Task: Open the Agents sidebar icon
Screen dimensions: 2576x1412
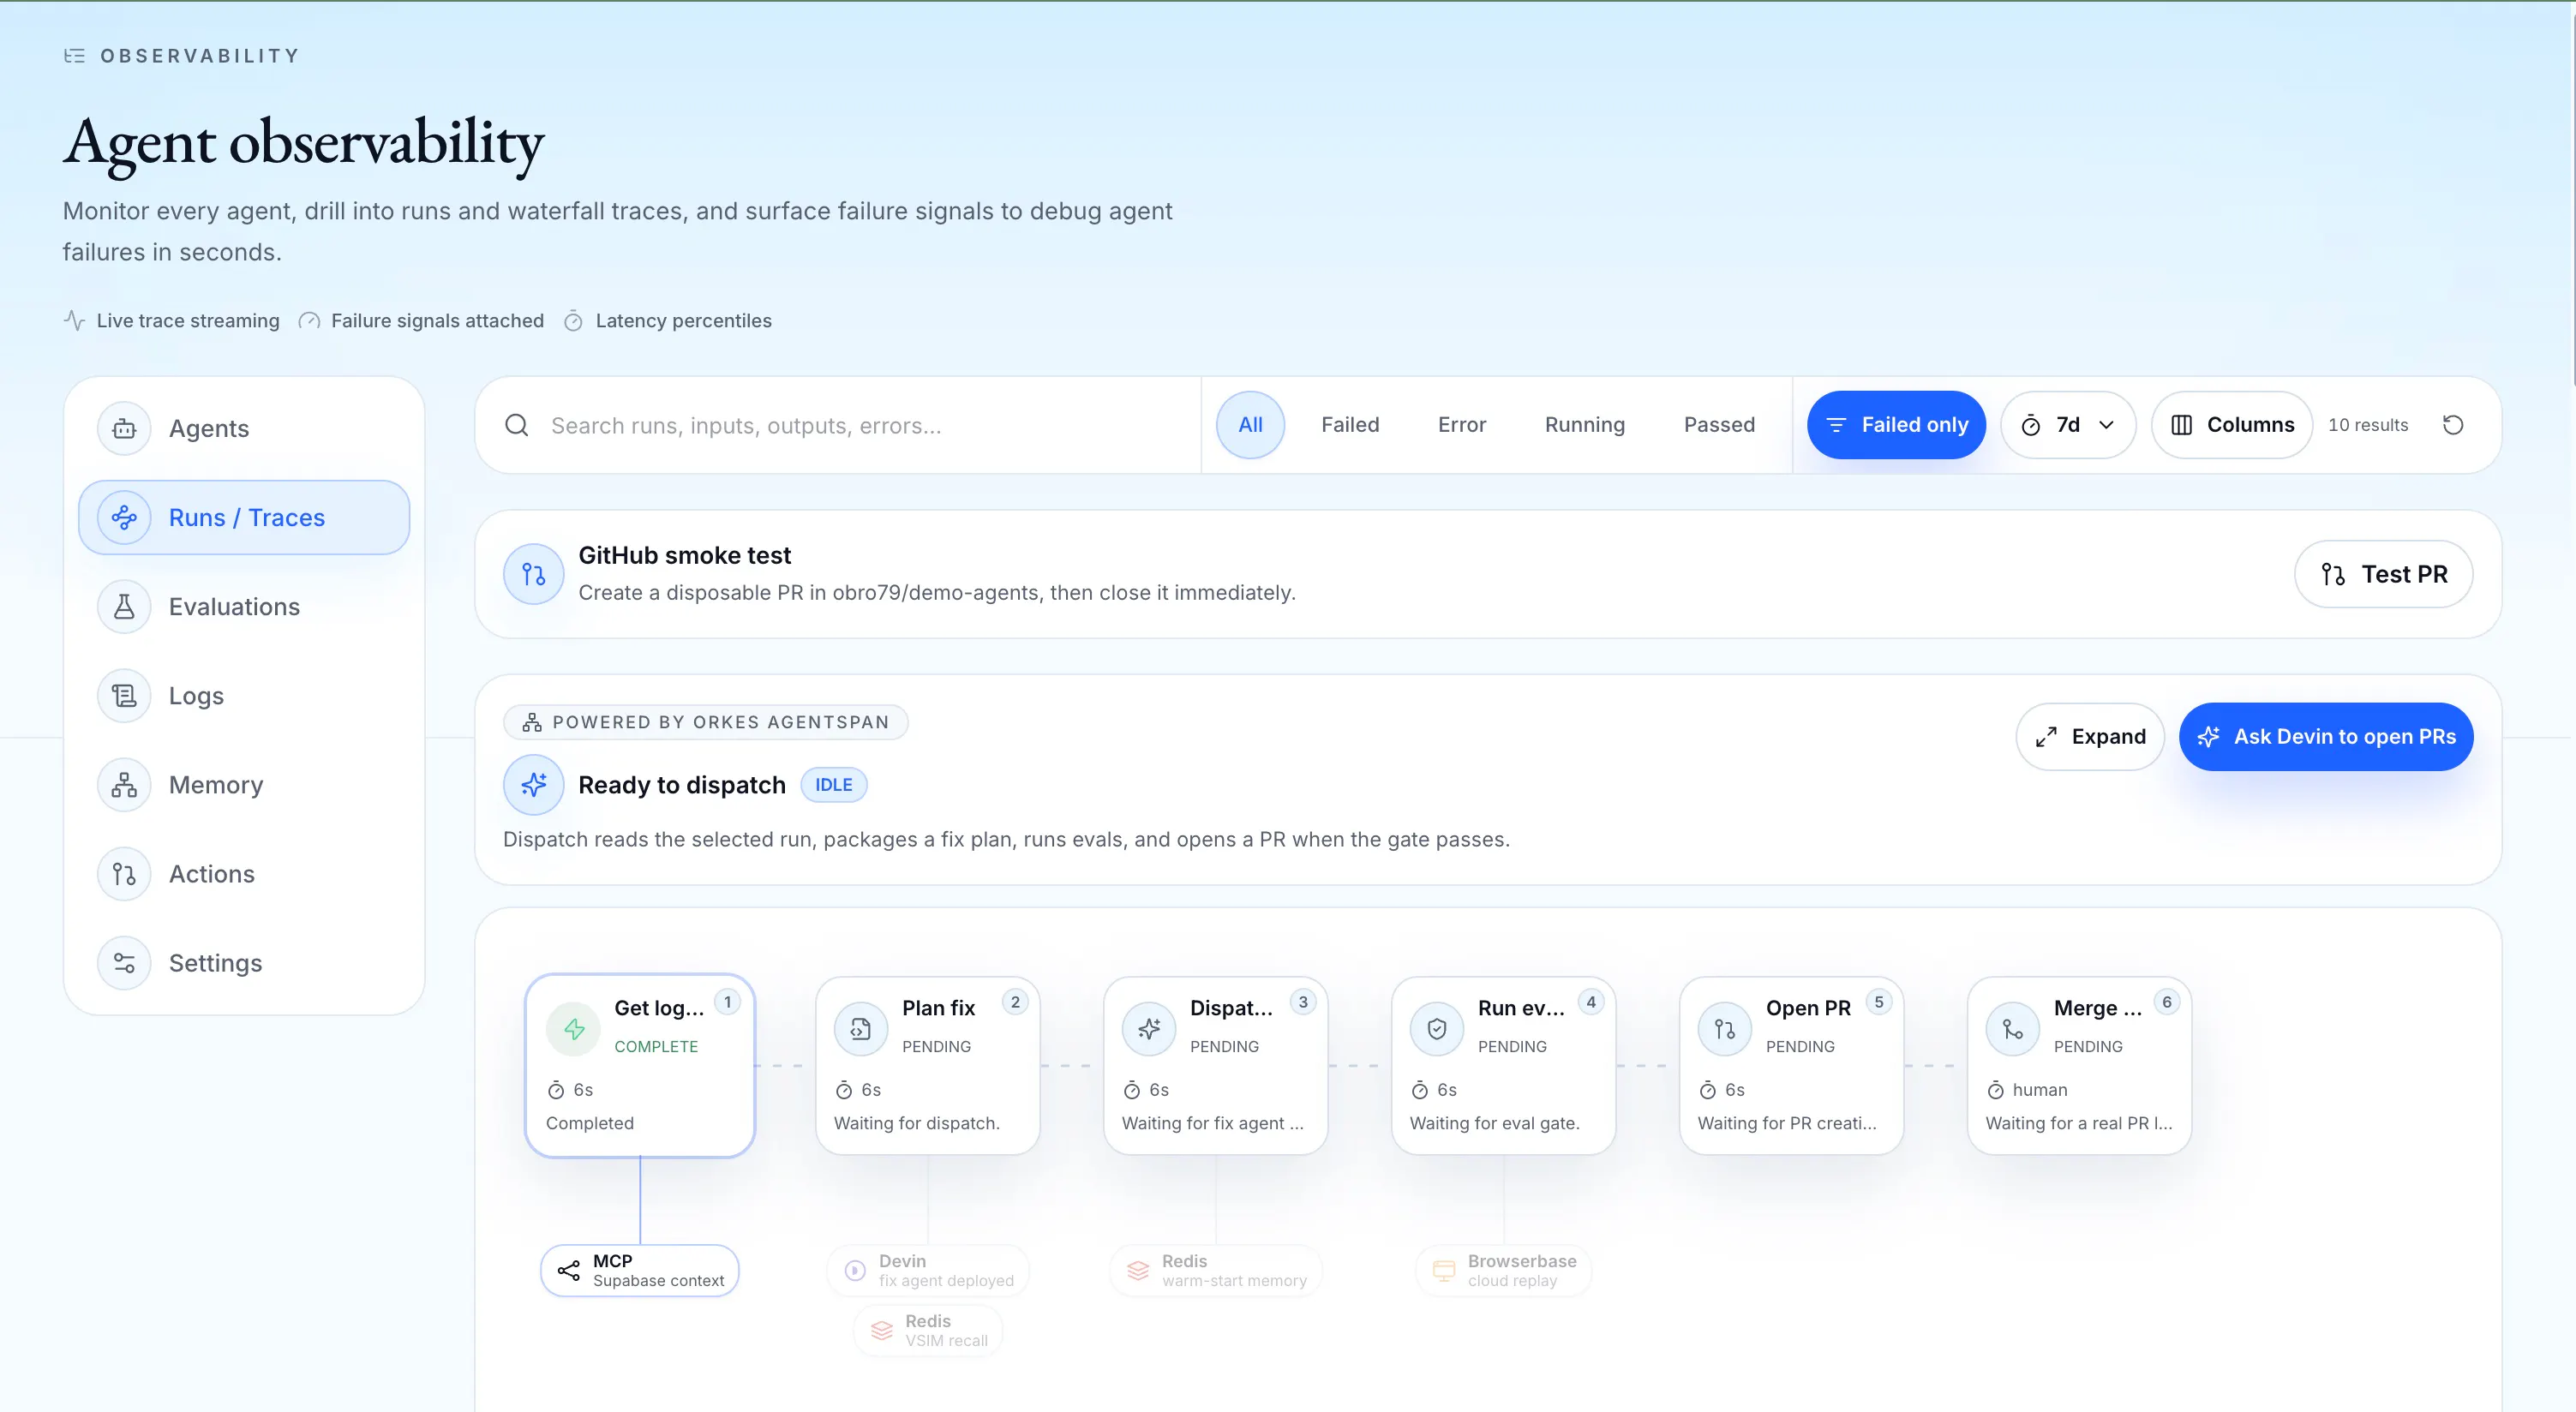Action: click(124, 428)
